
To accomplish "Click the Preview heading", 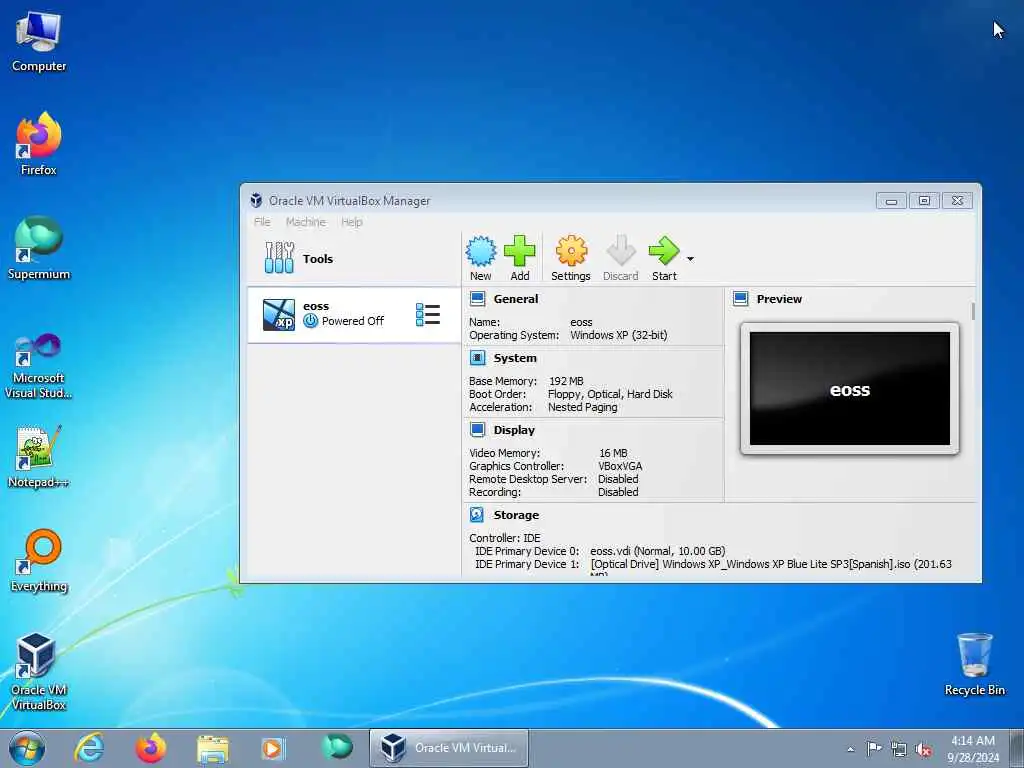I will [779, 299].
